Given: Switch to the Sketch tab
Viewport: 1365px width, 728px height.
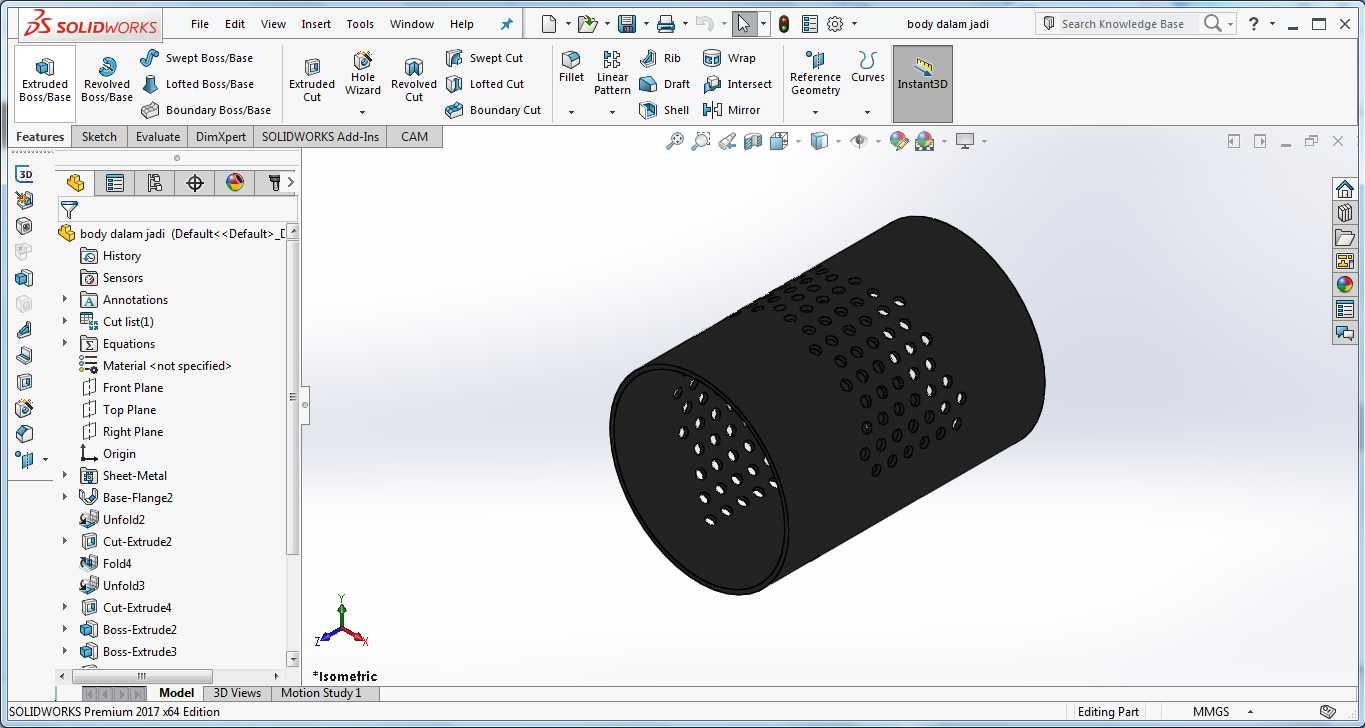Looking at the screenshot, I should [99, 137].
